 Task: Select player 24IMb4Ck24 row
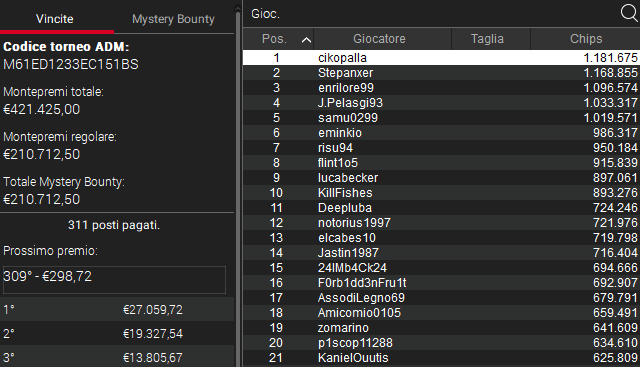click(x=441, y=268)
